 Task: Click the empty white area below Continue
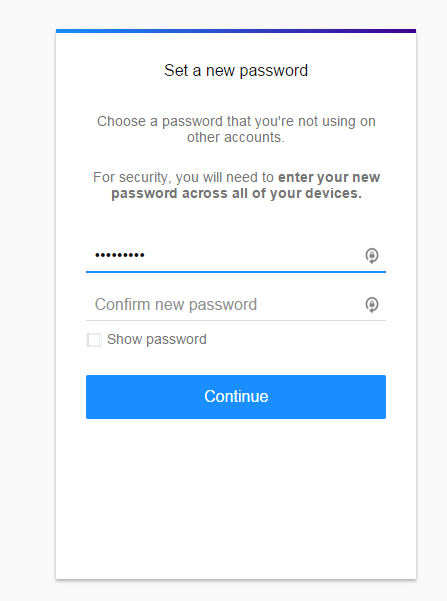click(236, 498)
